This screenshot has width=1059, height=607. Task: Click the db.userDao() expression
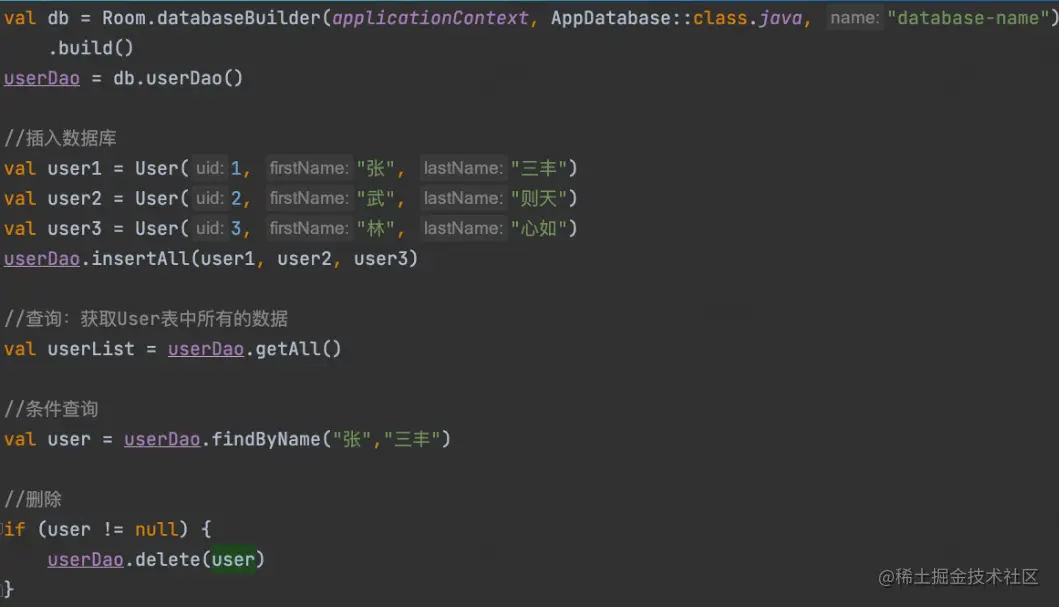(x=178, y=78)
